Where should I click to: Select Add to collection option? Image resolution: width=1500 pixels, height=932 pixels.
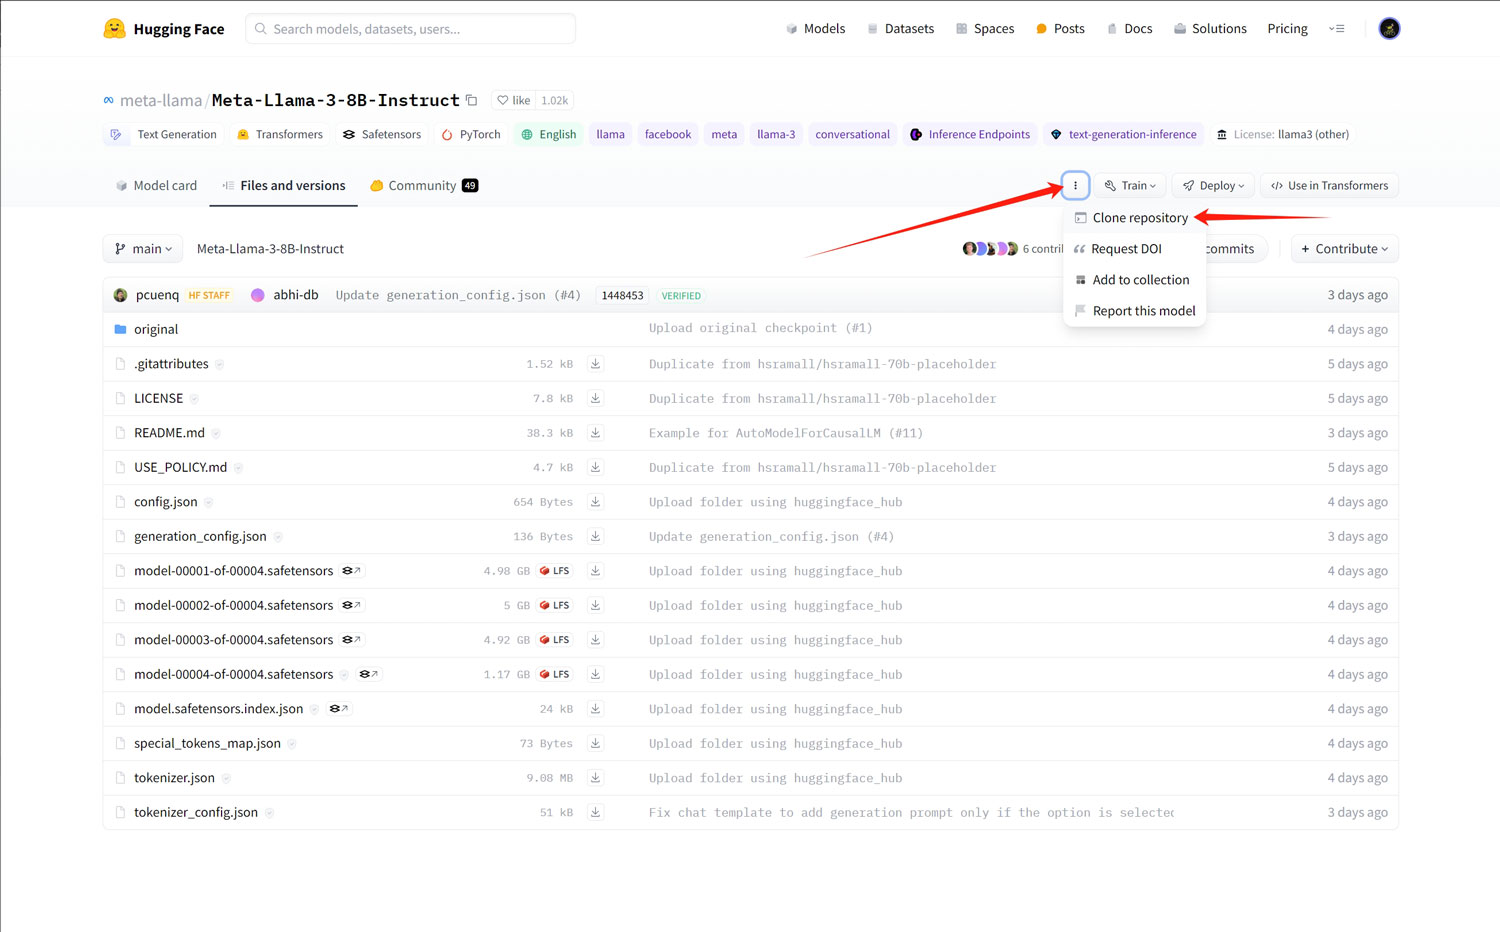pyautogui.click(x=1134, y=280)
